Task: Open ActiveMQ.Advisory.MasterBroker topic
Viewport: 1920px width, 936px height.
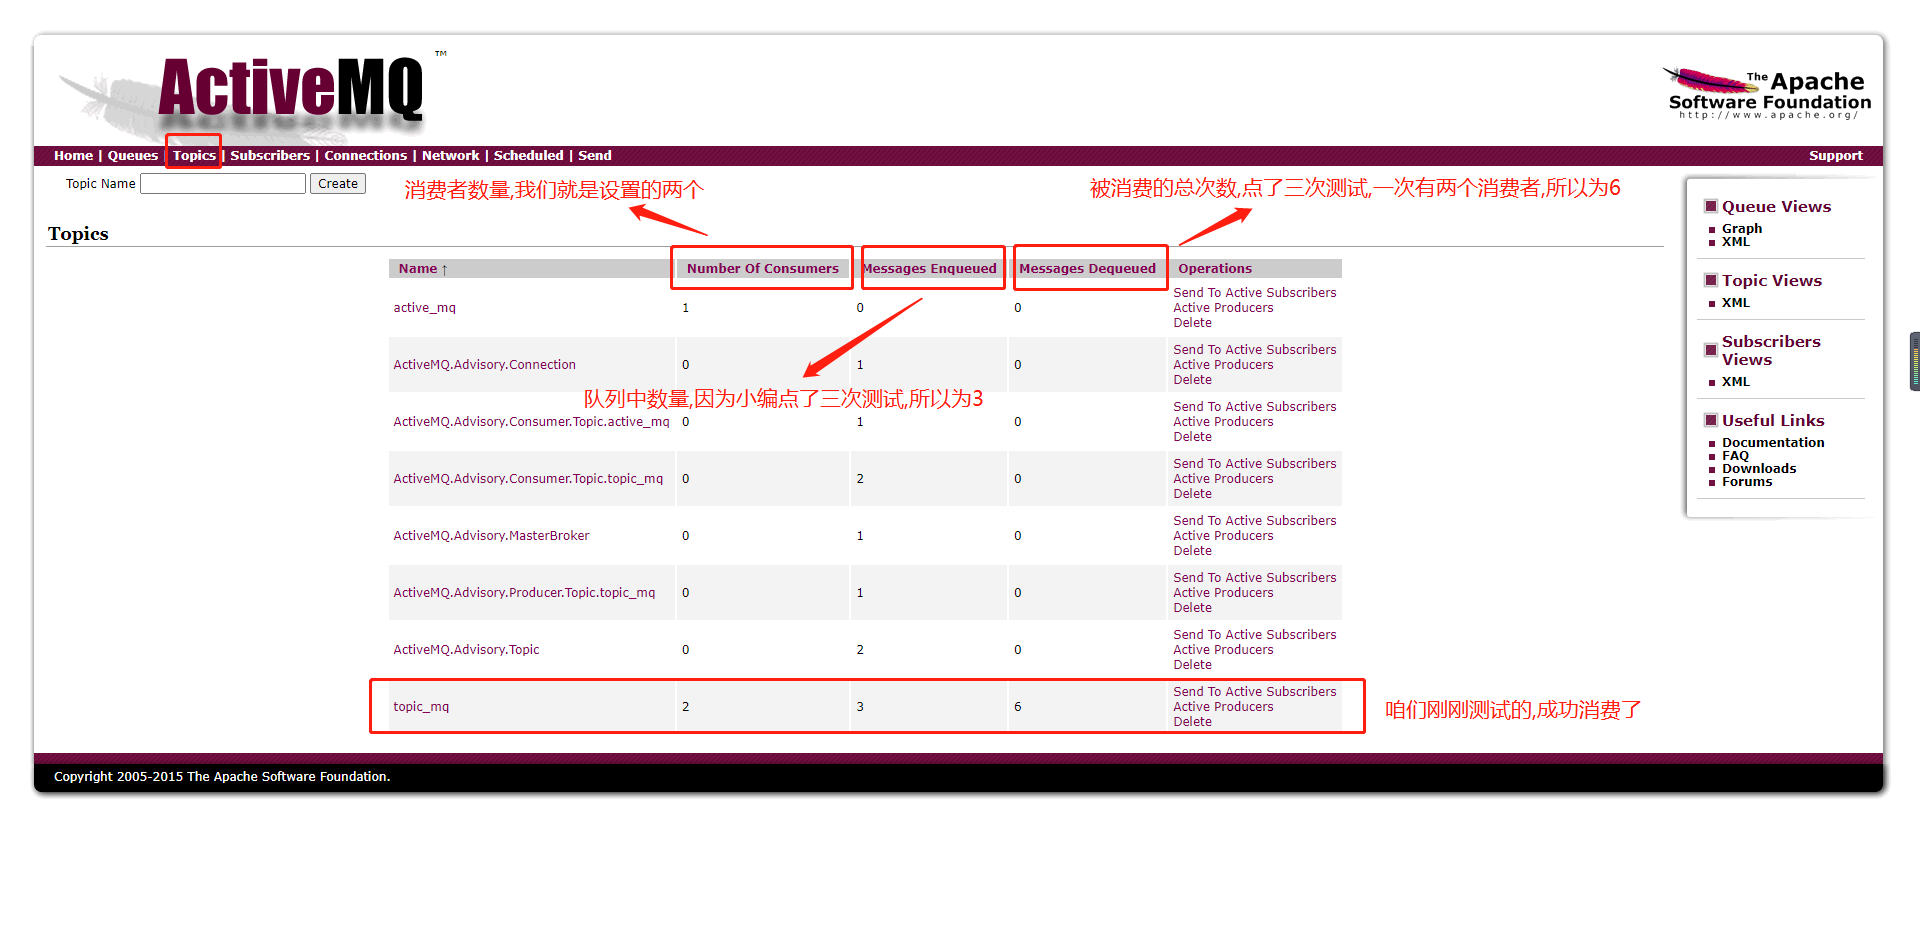Action: click(491, 536)
